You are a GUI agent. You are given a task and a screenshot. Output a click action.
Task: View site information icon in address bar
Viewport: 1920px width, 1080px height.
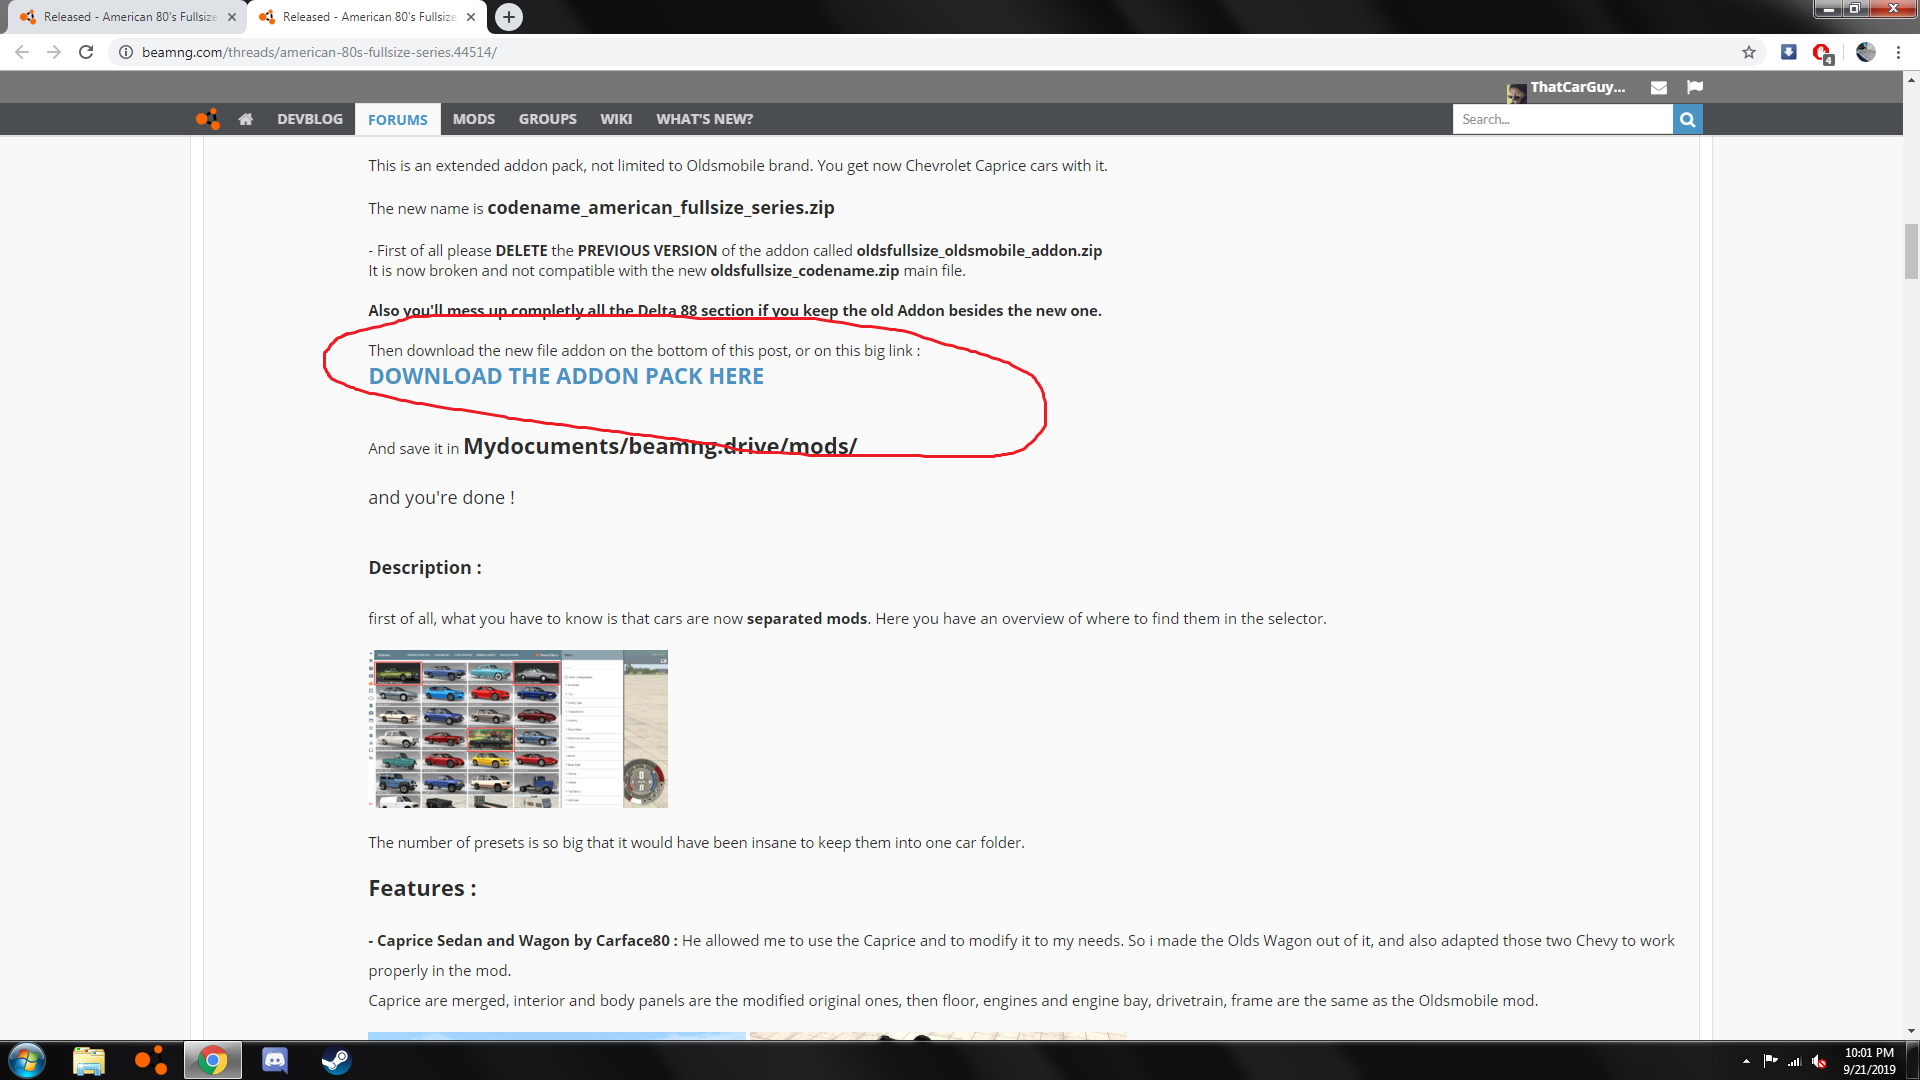pyautogui.click(x=126, y=52)
